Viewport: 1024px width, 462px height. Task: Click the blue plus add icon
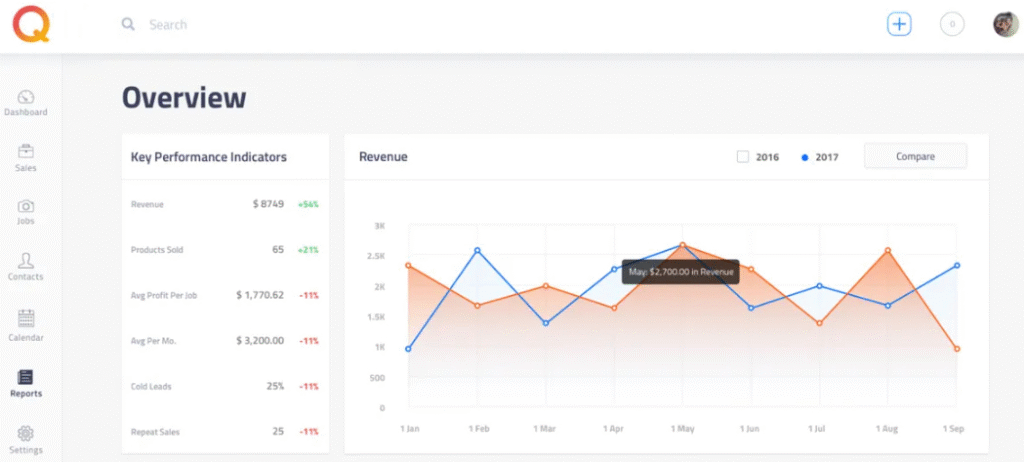(x=899, y=25)
